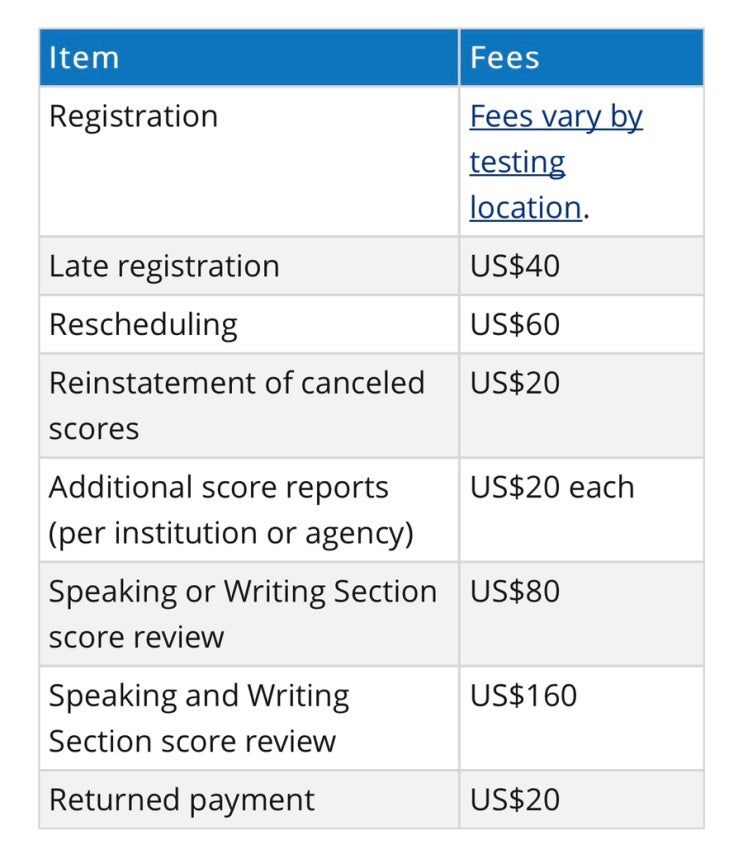Select 'Speaking and Writing Section' review label

click(199, 695)
